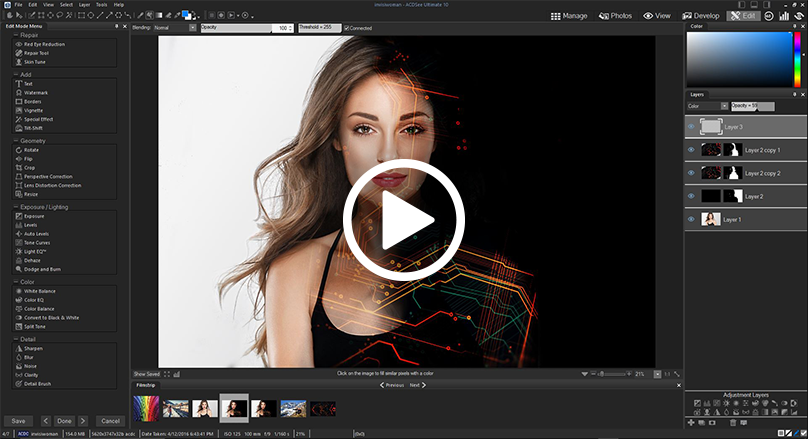
Task: Toggle the Connected checkbox
Action: 346,28
